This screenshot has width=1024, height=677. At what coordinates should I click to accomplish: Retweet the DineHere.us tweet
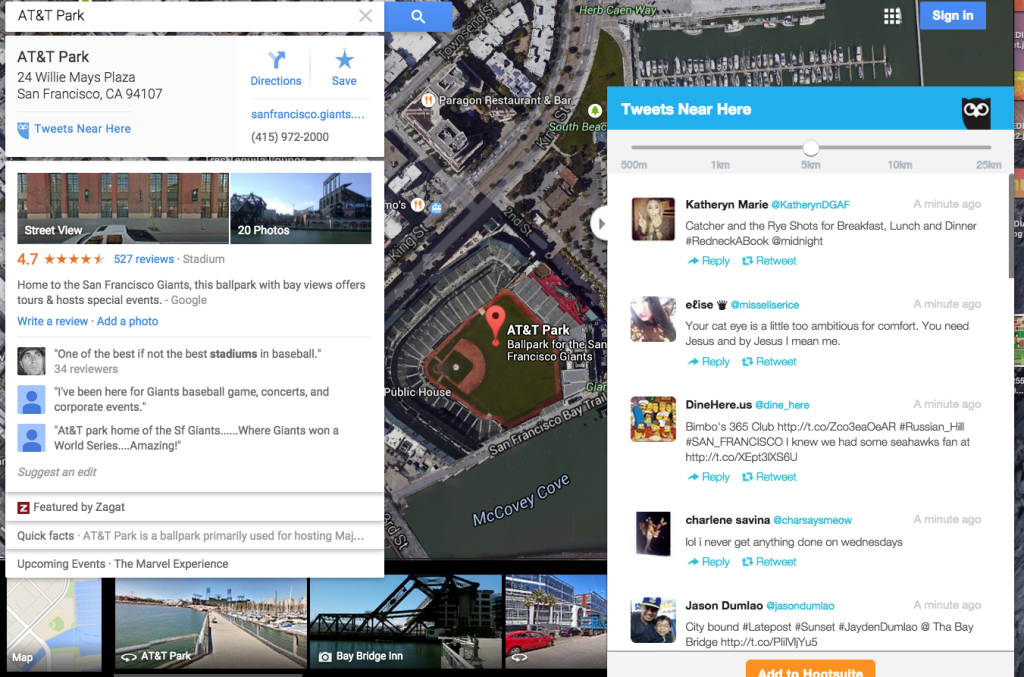pos(769,477)
